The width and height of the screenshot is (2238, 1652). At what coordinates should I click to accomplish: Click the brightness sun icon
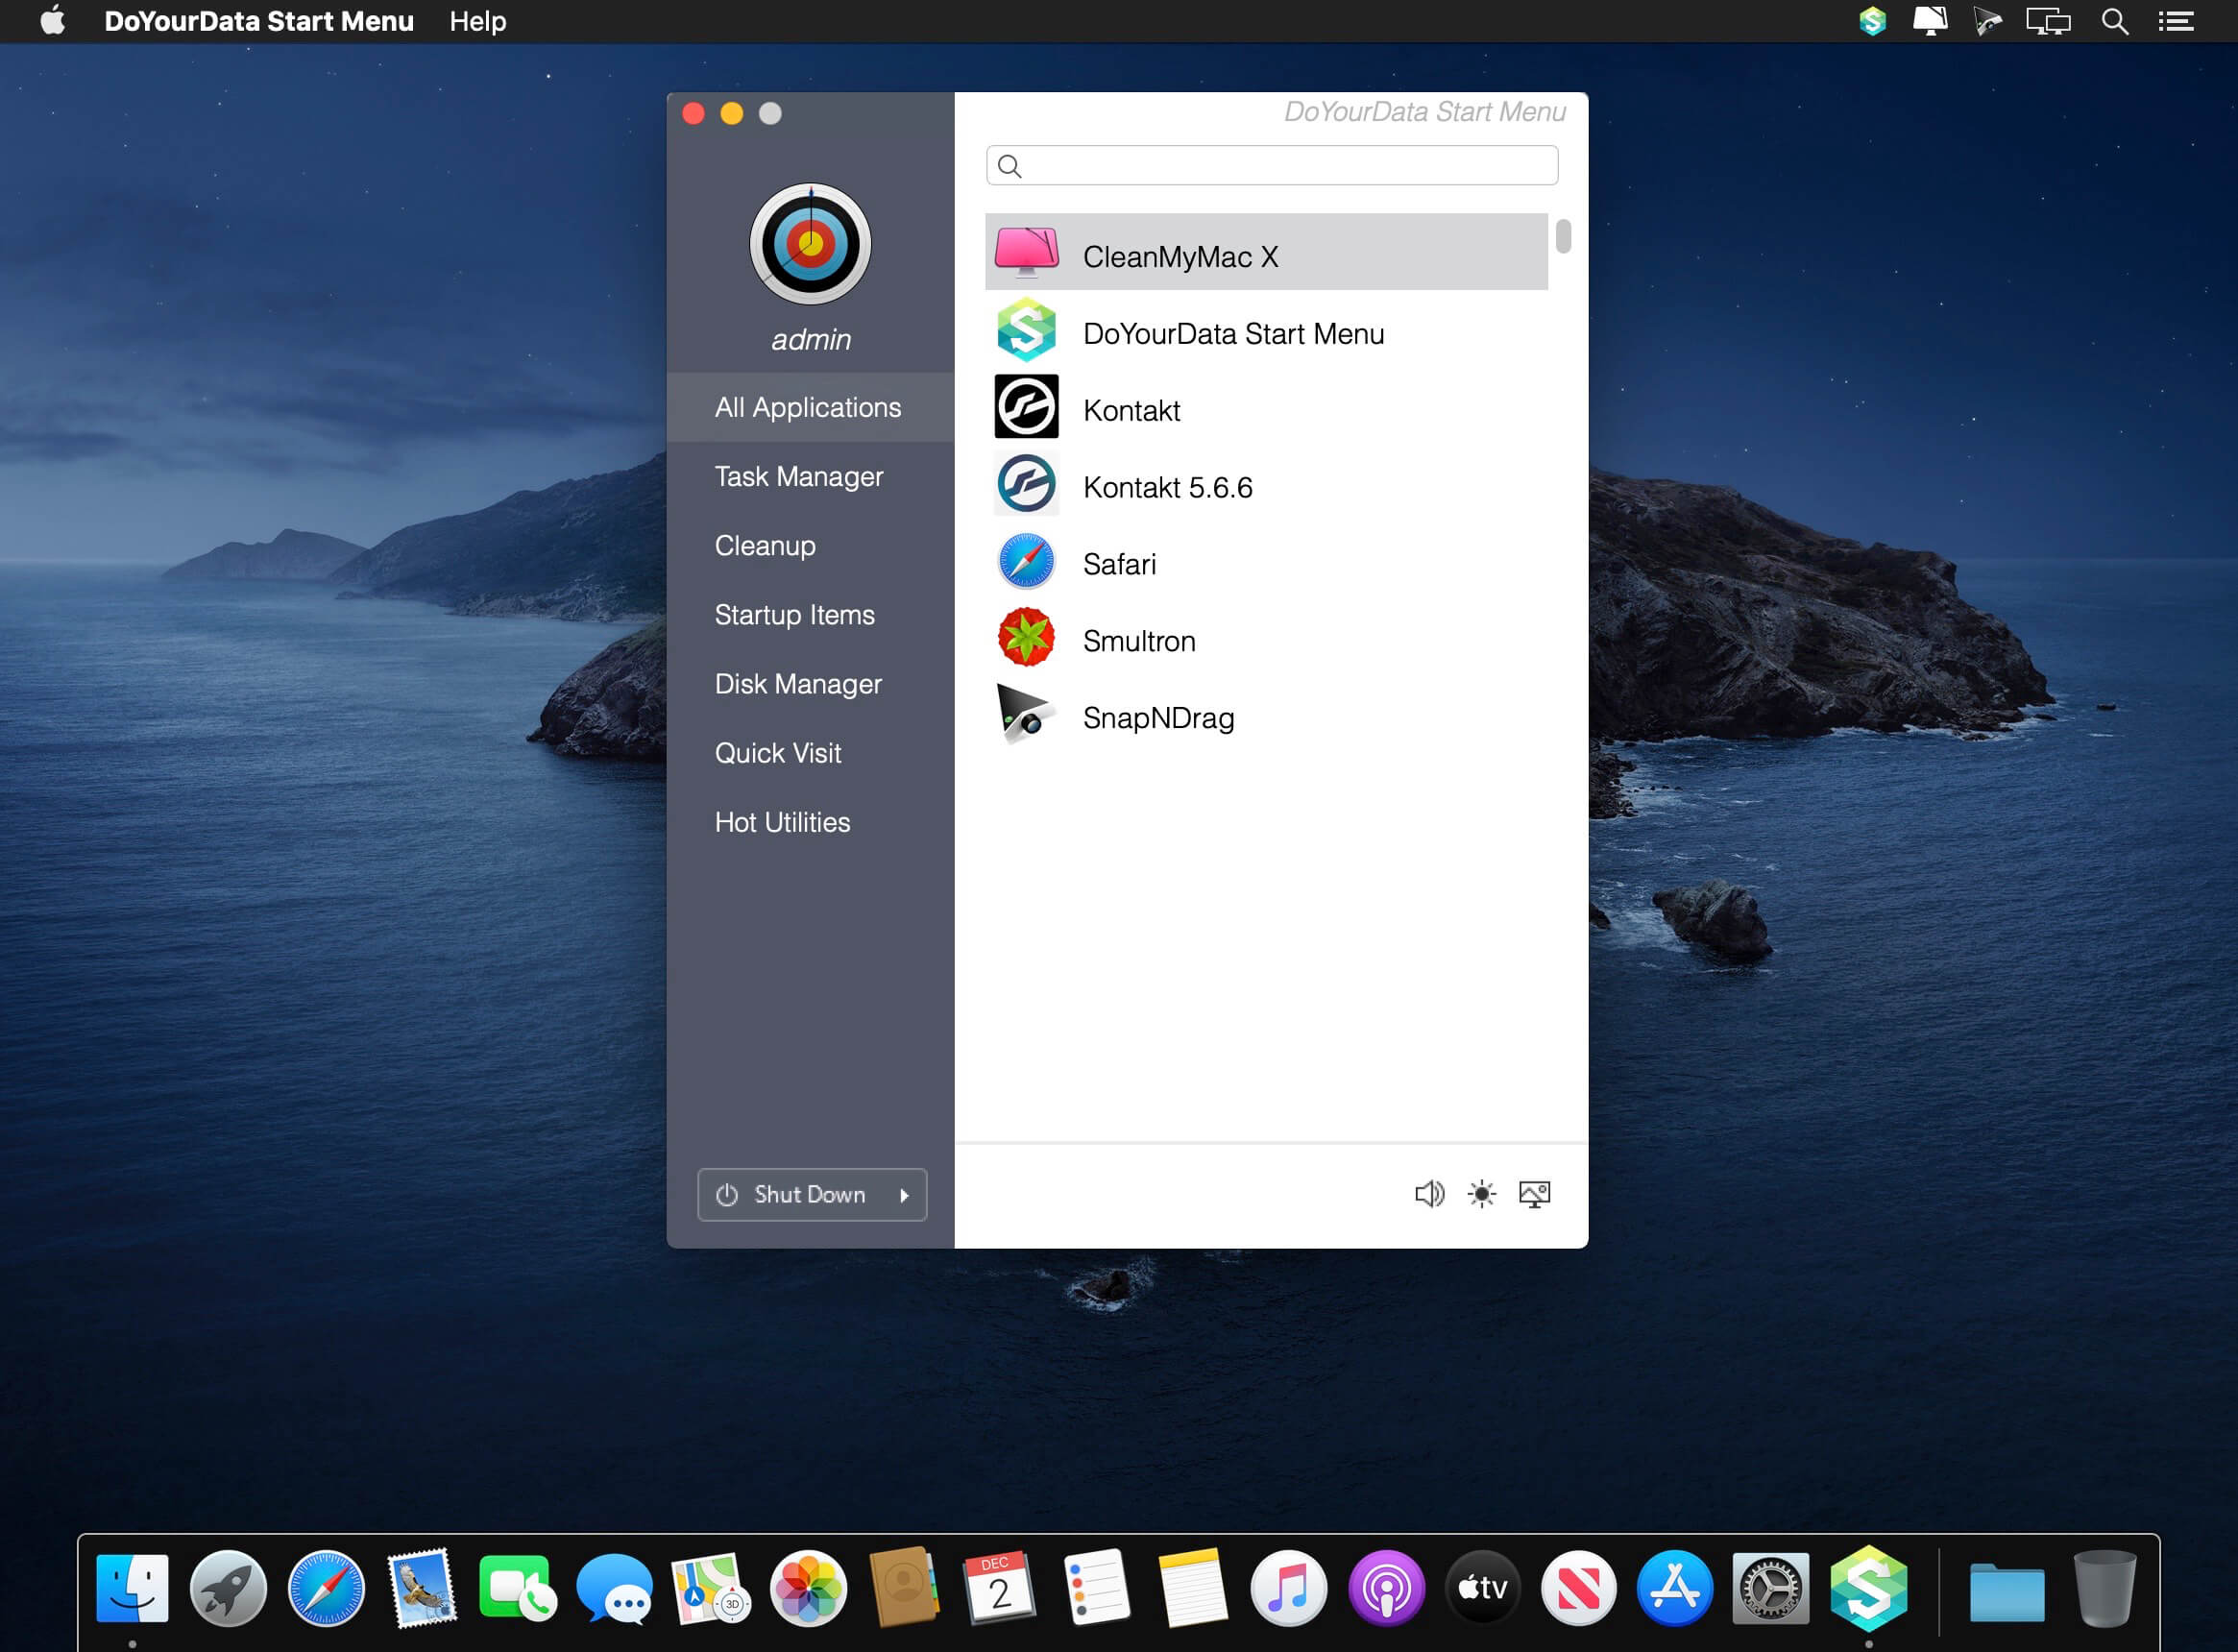1481,1194
